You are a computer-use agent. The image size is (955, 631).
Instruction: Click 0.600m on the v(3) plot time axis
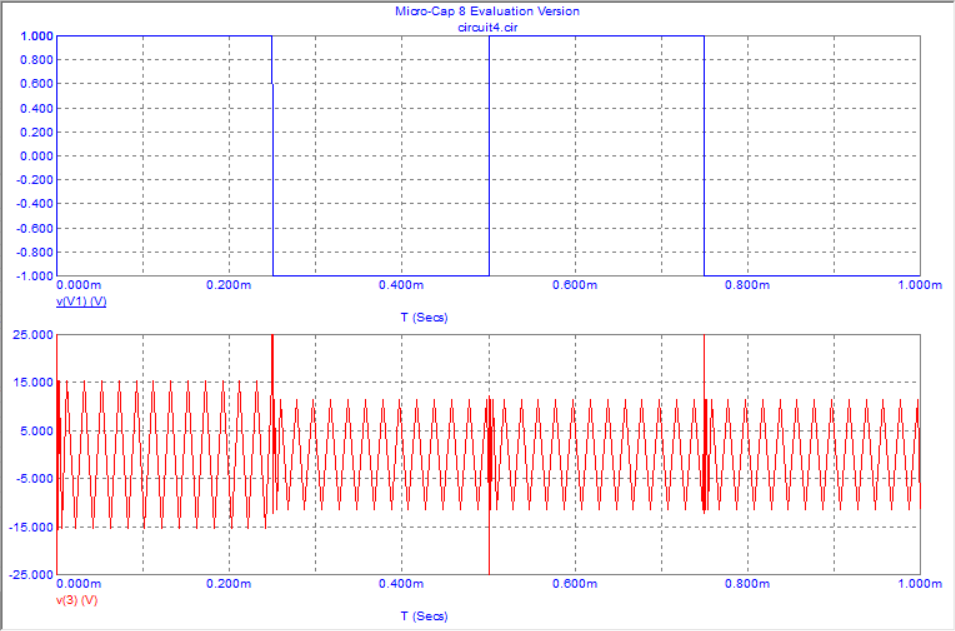pyautogui.click(x=574, y=583)
